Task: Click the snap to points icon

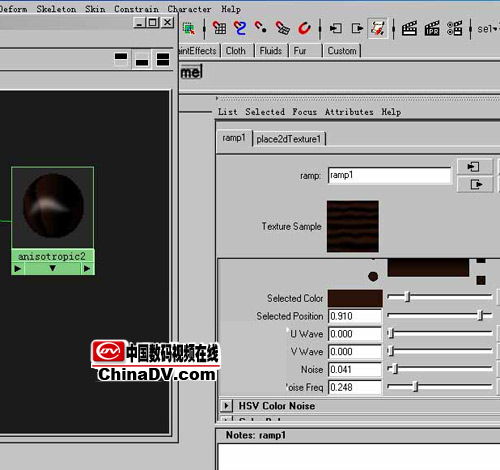Action: click(x=261, y=28)
